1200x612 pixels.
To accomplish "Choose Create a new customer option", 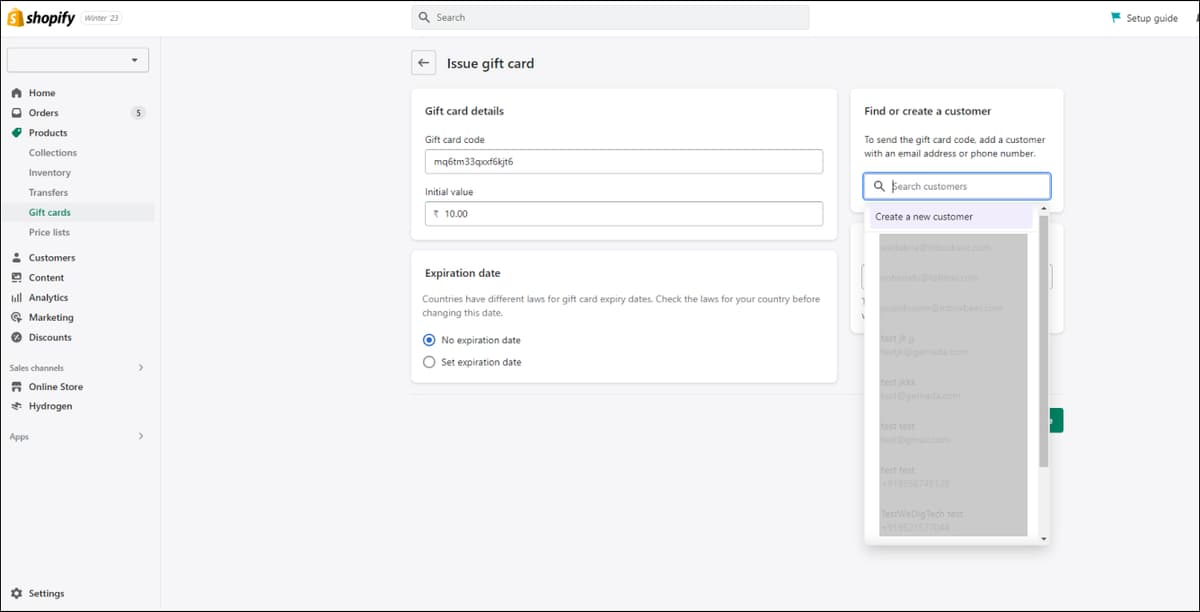I will [x=950, y=217].
